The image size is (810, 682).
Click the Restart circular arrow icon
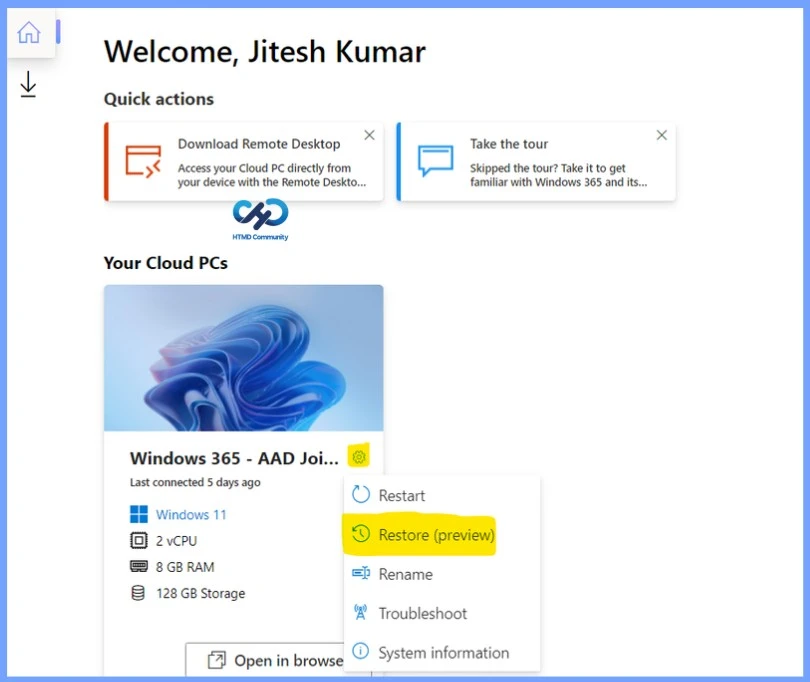tap(361, 494)
